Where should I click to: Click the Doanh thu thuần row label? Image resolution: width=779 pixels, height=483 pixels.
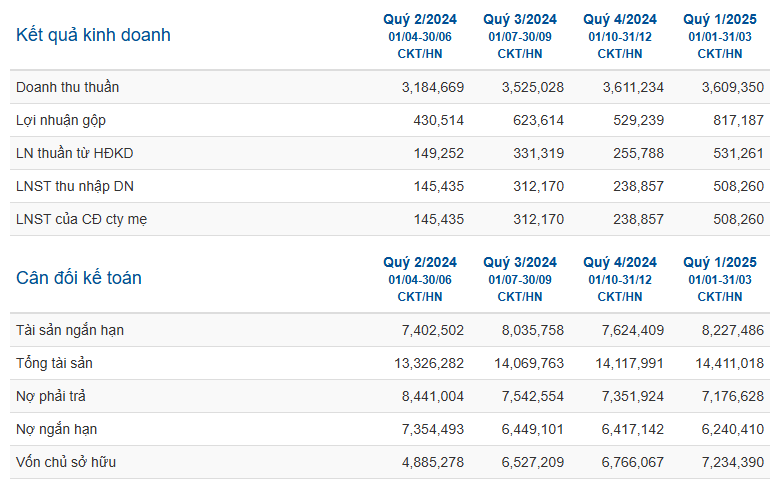[x=67, y=87]
